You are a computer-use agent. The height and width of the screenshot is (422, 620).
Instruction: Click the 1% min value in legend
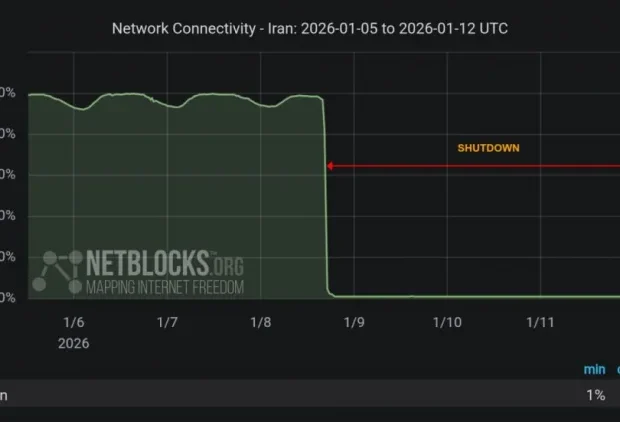click(x=596, y=395)
